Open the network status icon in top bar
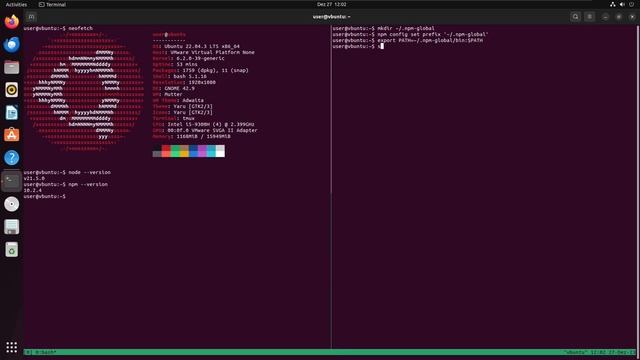The height and width of the screenshot is (360, 640). pyautogui.click(x=613, y=4)
